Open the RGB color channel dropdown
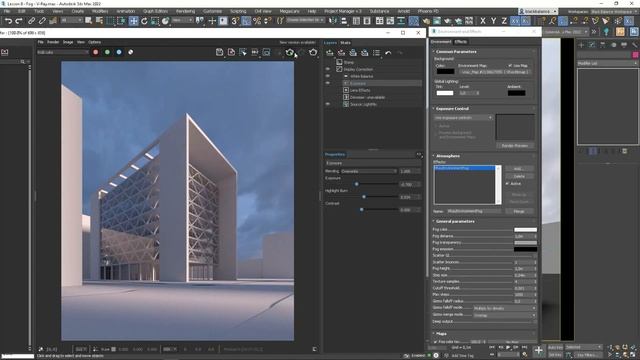This screenshot has height=360, width=640. 62,52
